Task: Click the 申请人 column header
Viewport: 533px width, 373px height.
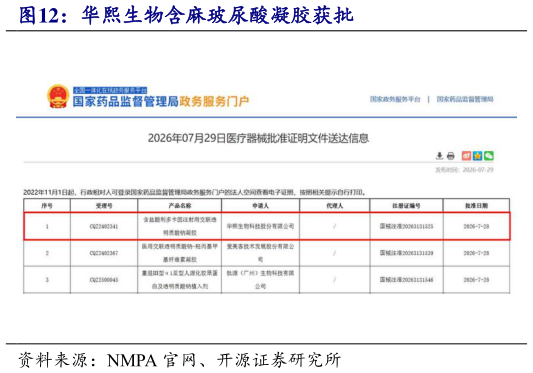Action: [260, 206]
